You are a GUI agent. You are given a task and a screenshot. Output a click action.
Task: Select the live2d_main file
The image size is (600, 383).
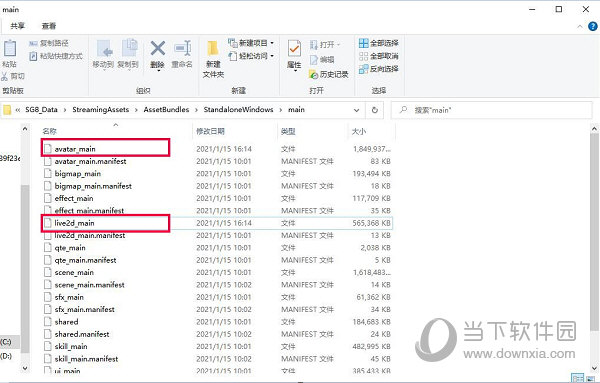point(74,223)
